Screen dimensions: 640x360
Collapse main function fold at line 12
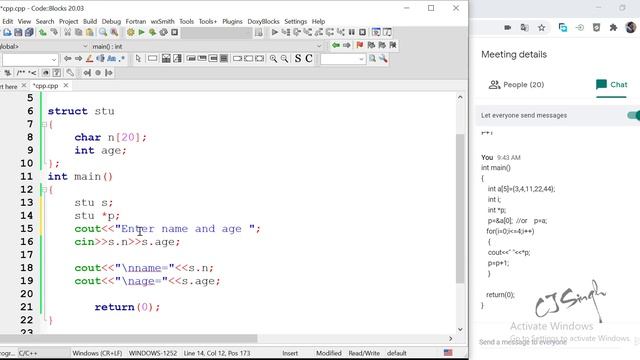(44, 189)
